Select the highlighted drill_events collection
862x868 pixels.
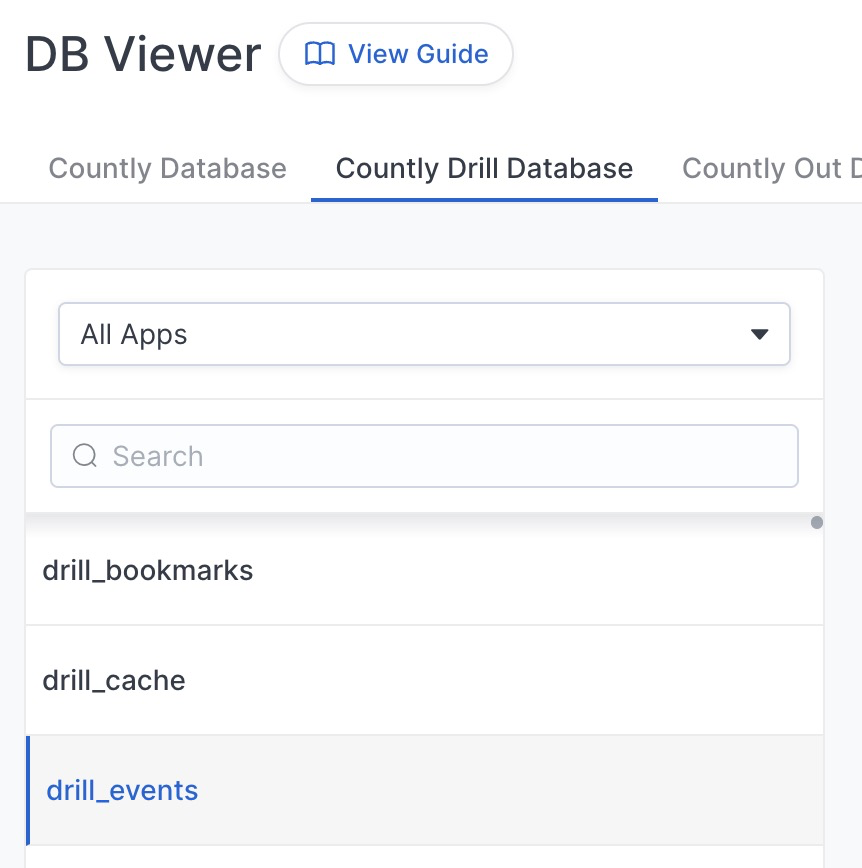[x=424, y=790]
